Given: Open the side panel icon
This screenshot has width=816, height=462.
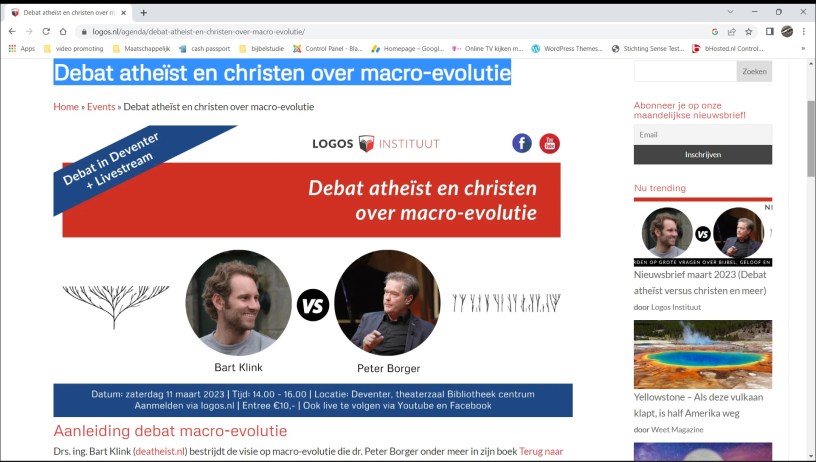Looking at the screenshot, I should [x=769, y=31].
